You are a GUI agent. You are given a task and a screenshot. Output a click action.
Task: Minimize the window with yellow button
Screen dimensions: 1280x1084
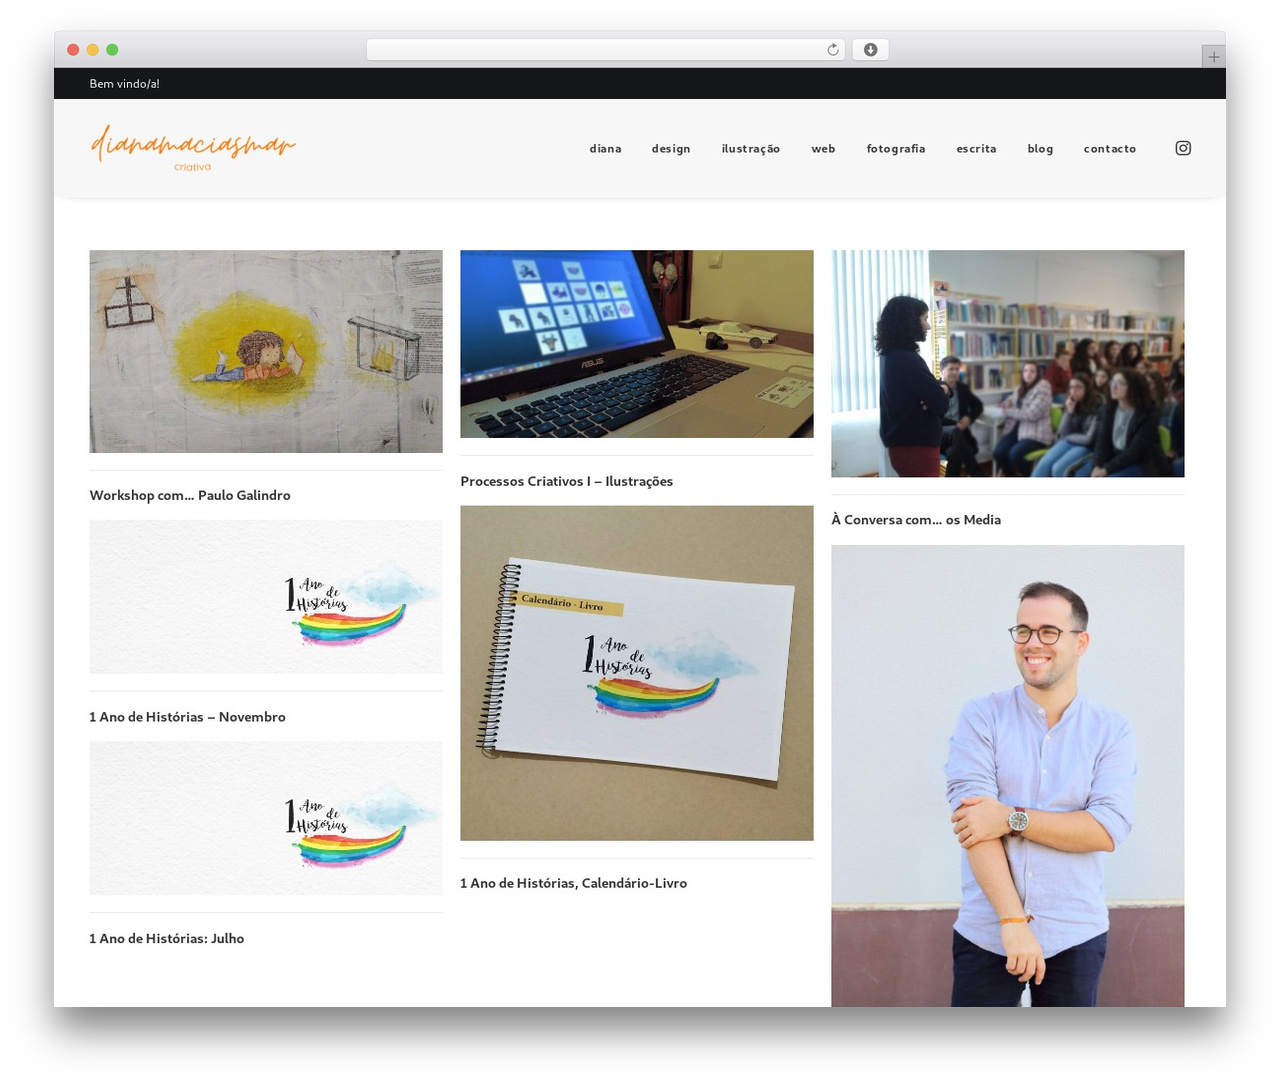[x=93, y=50]
